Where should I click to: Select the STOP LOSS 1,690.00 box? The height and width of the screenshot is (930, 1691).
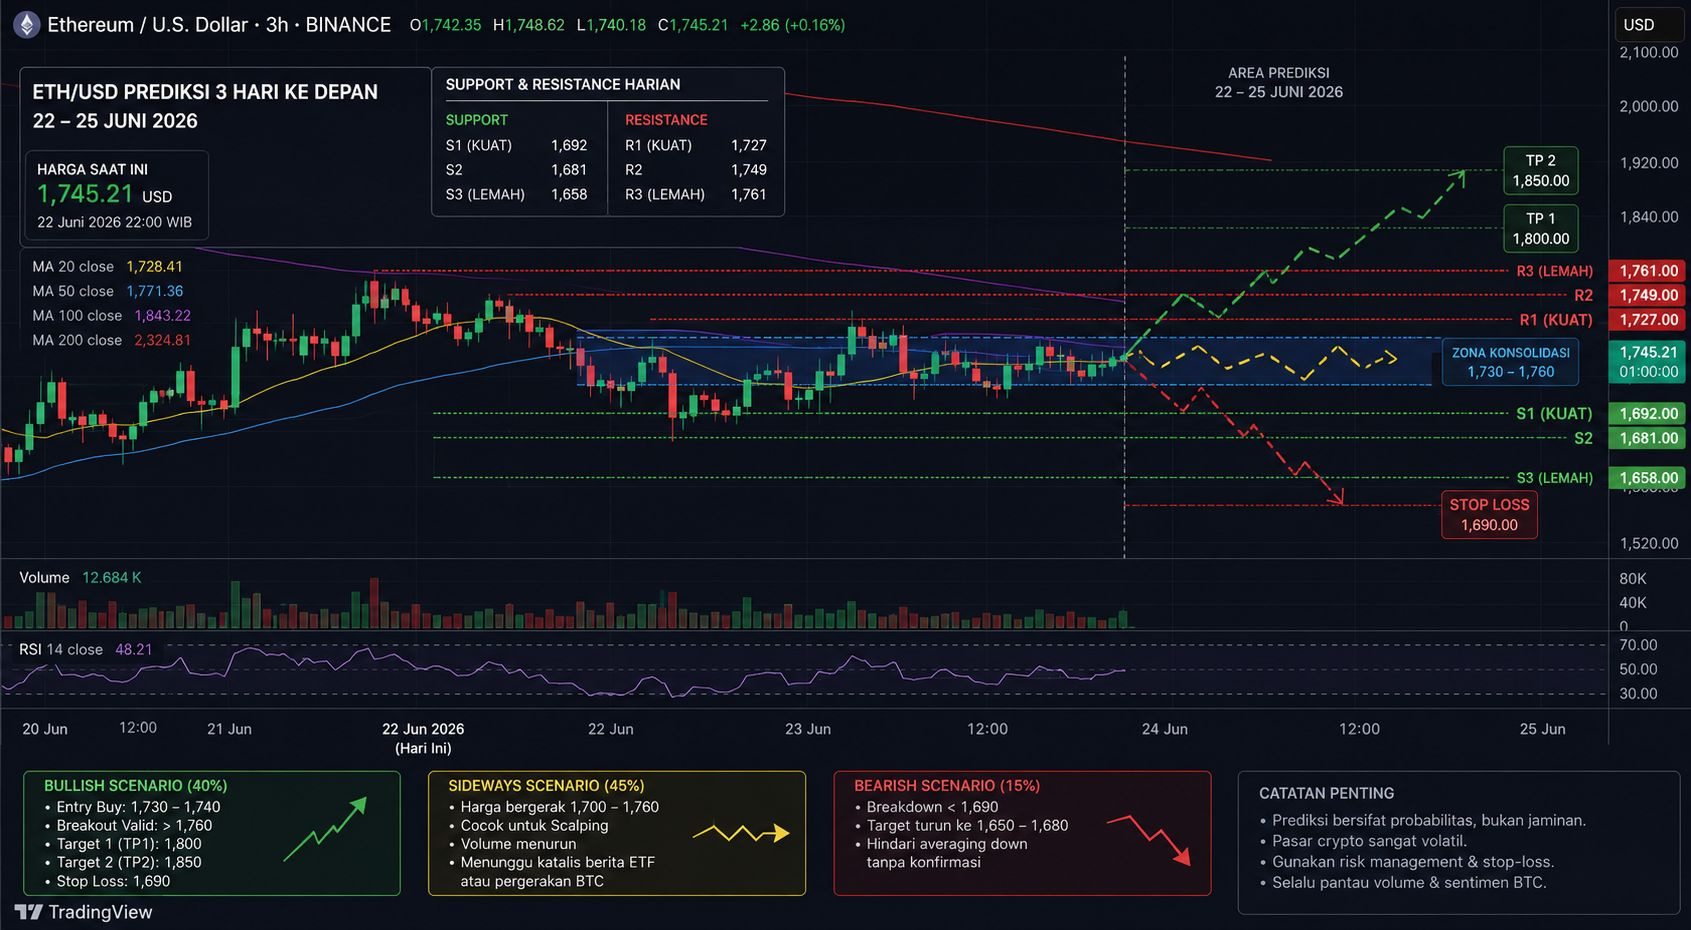click(1489, 515)
